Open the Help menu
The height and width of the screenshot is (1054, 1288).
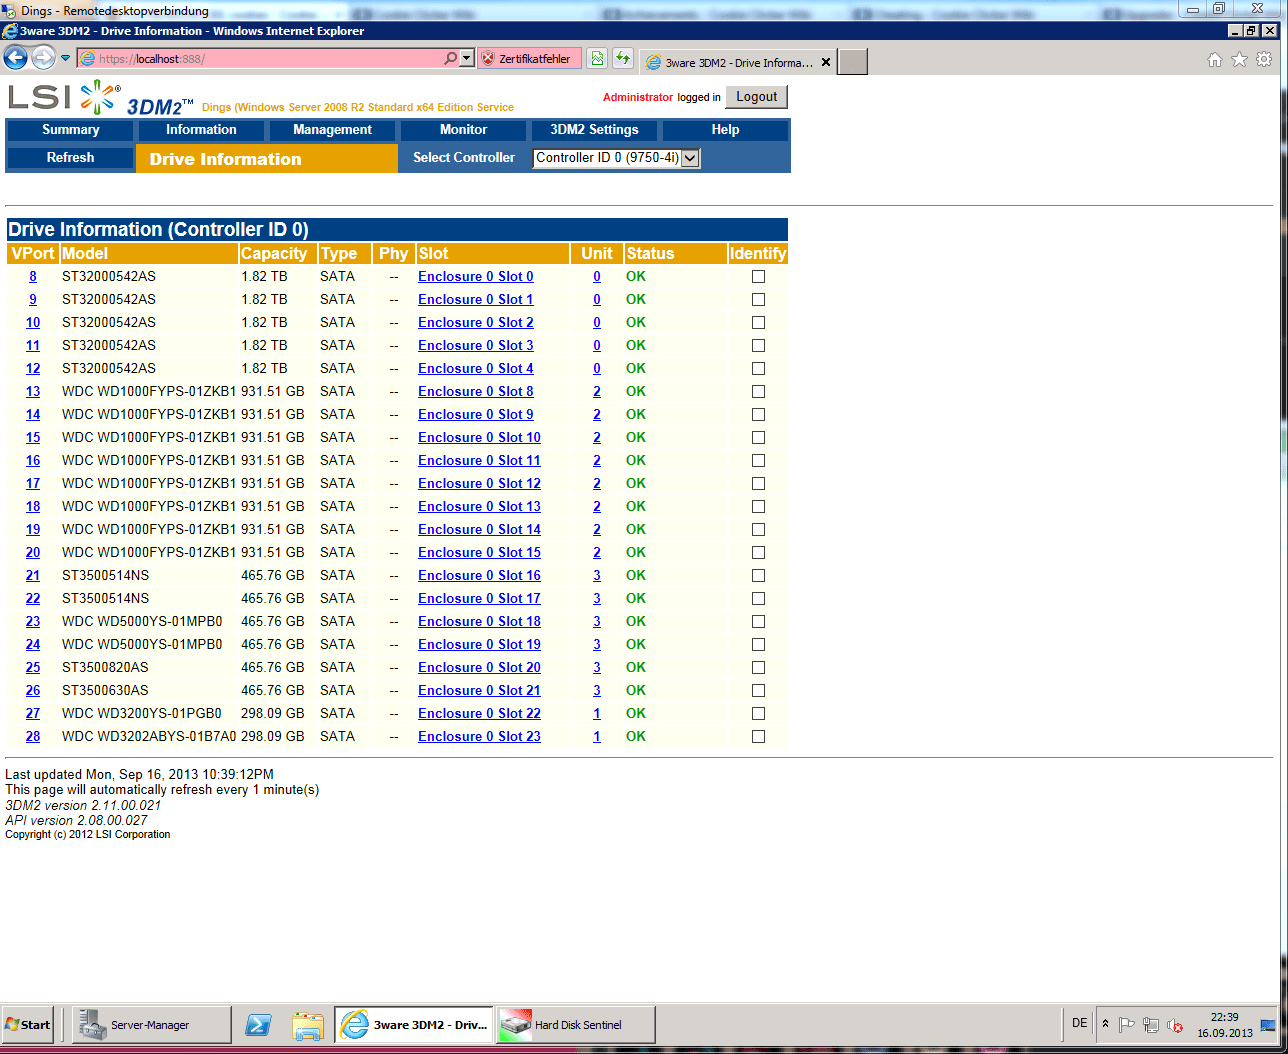pos(725,130)
